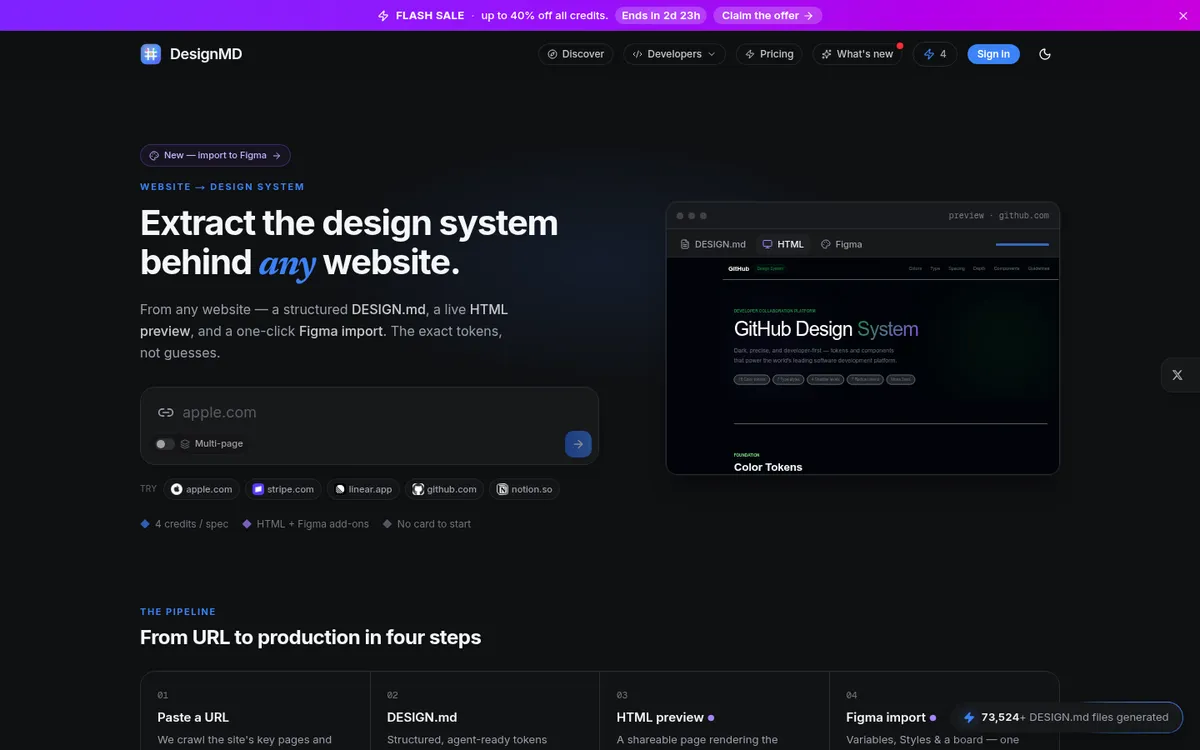Viewport: 1200px width, 750px height.
Task: Click the Multi-page layers icon
Action: pos(185,443)
